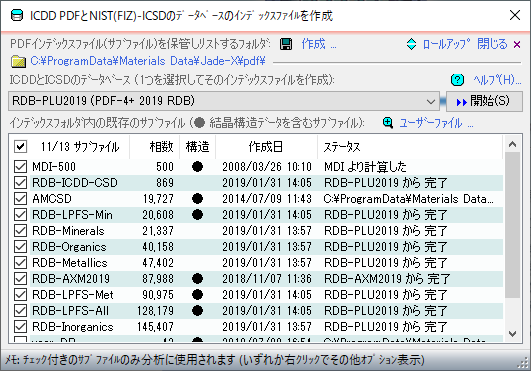Click the phase count 19,727

click(x=158, y=198)
